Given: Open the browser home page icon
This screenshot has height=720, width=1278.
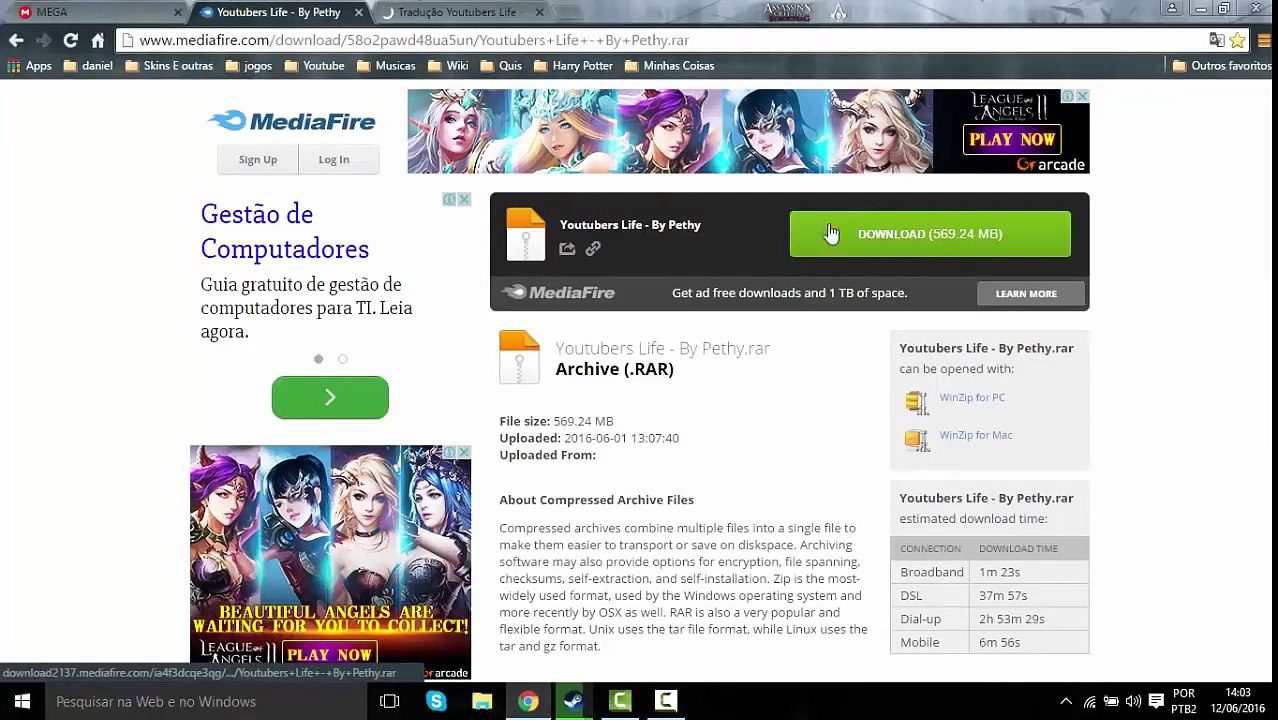Looking at the screenshot, I should point(97,40).
